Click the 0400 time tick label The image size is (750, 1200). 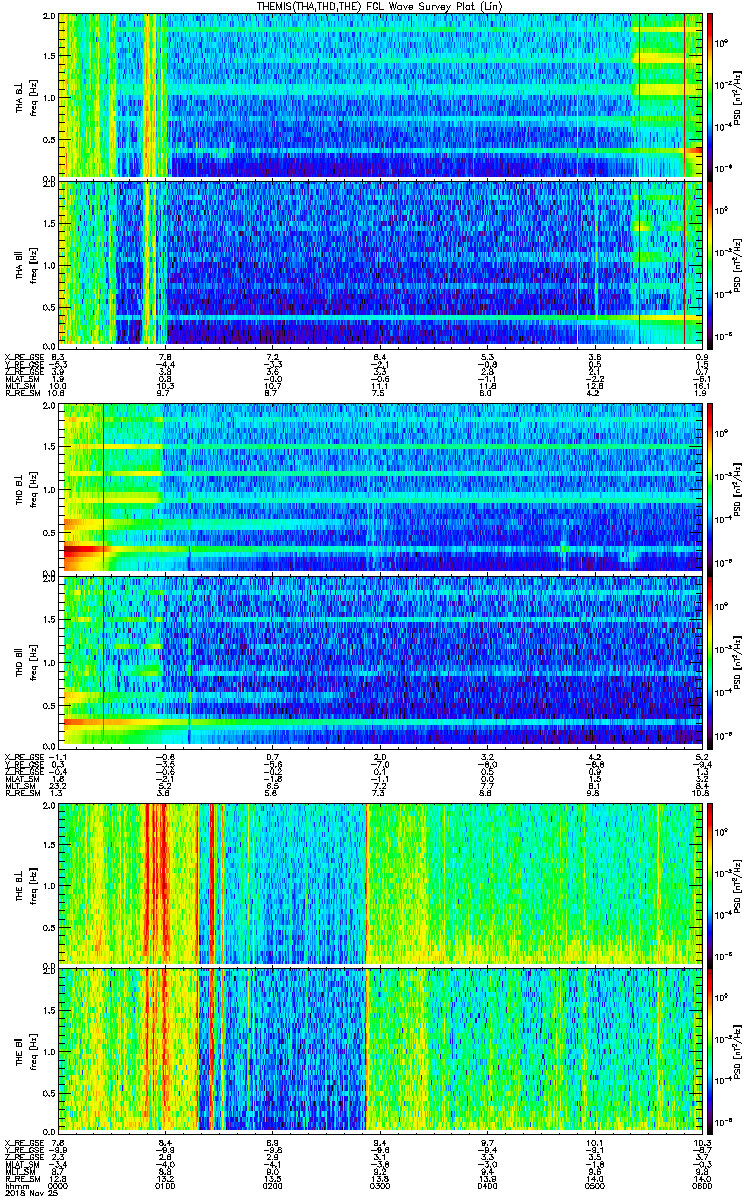[488, 1186]
